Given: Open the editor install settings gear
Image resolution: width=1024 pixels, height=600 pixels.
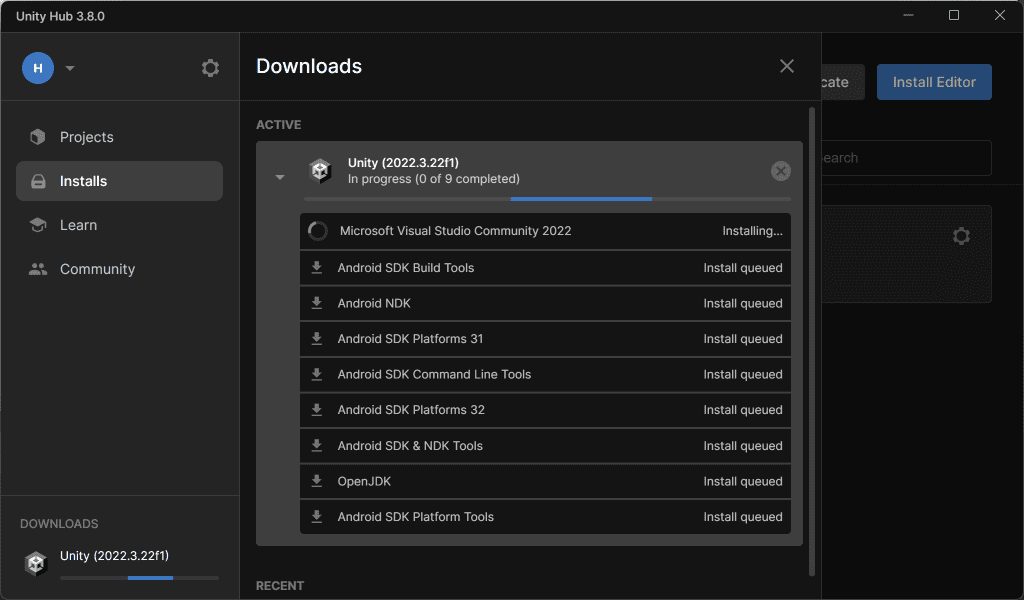Looking at the screenshot, I should (x=961, y=236).
